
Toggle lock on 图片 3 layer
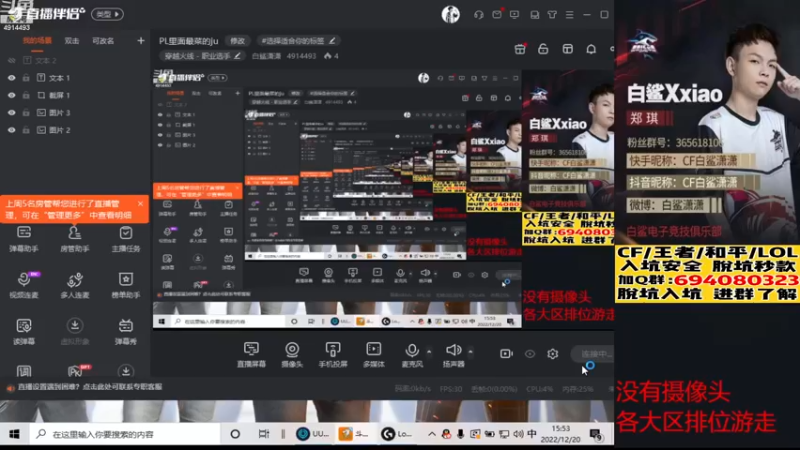tap(26, 113)
